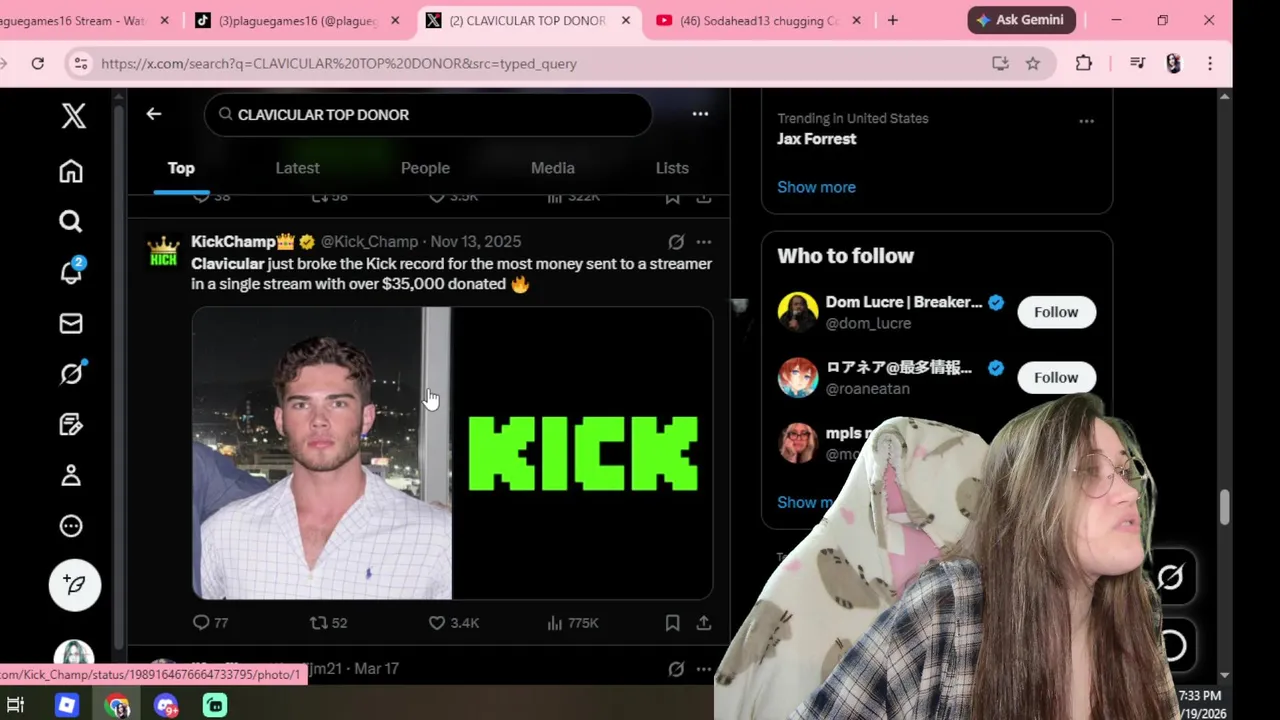1280x720 pixels.
Task: Open Notifications bell icon
Action: (71, 272)
